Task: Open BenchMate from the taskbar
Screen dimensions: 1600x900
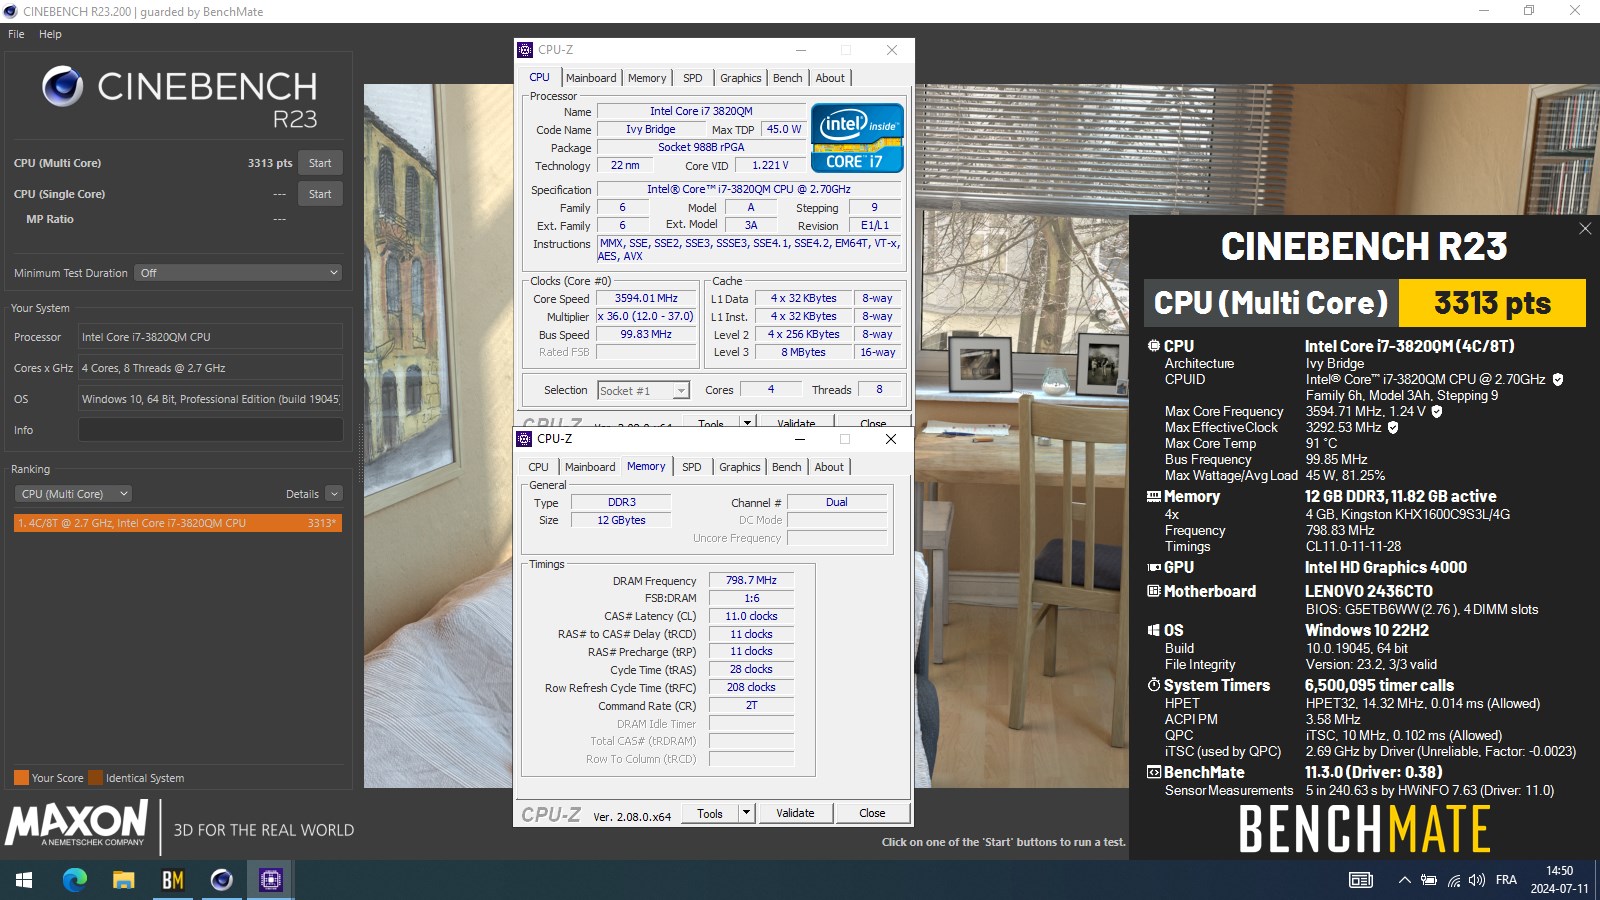Action: click(172, 880)
